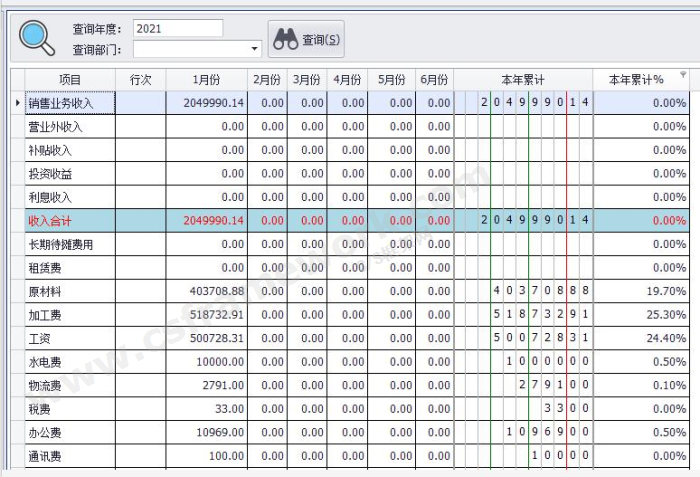
Task: Click the large magnifying glass icon
Action: click(37, 37)
